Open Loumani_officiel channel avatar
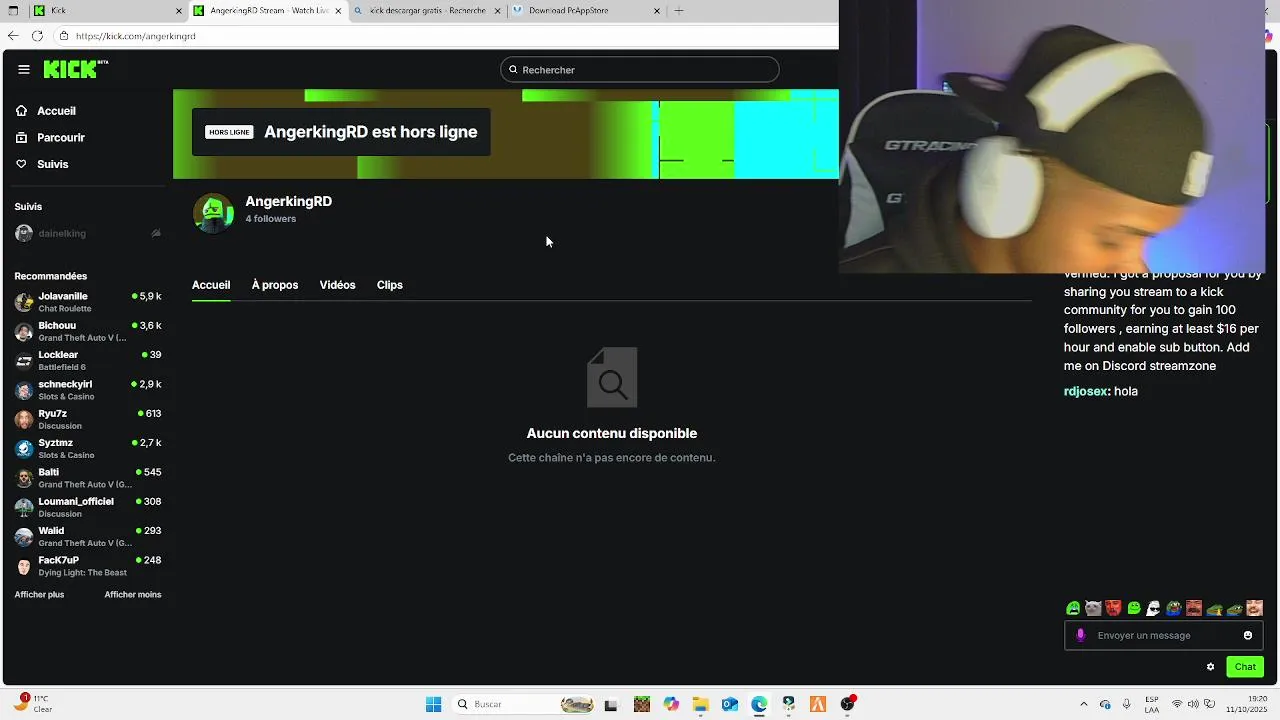 point(24,507)
